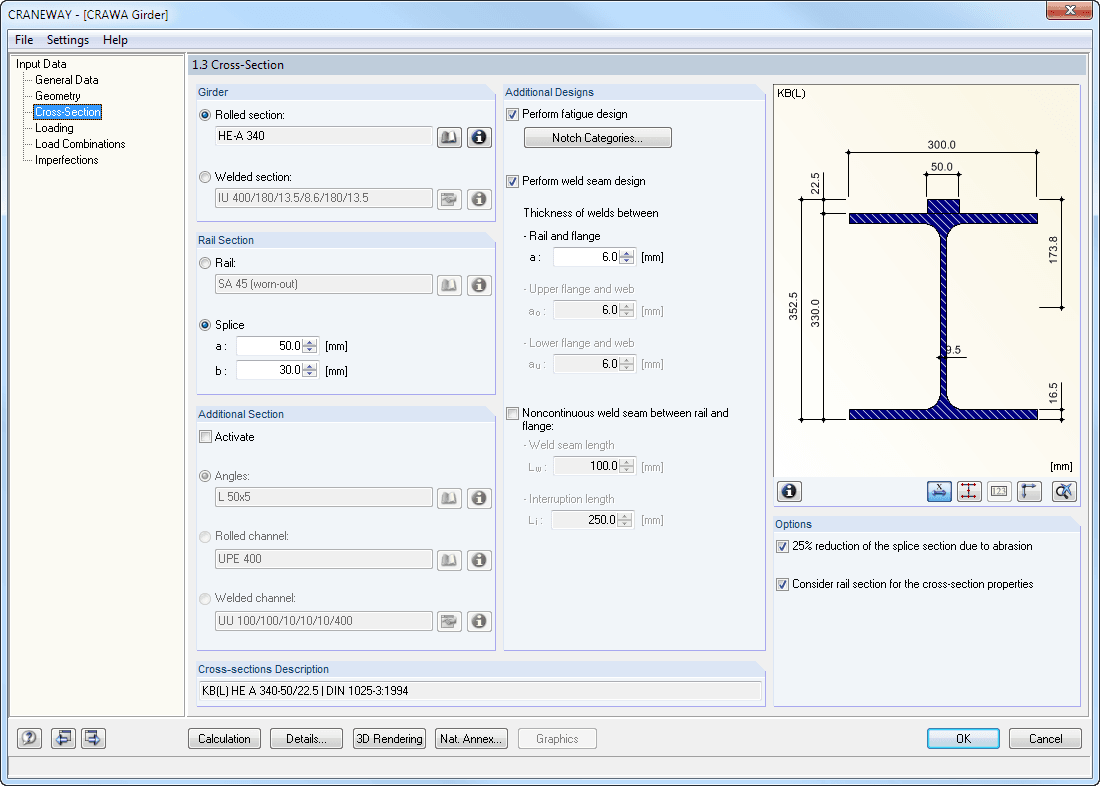Show info for rolled channel UPE 400

click(479, 560)
